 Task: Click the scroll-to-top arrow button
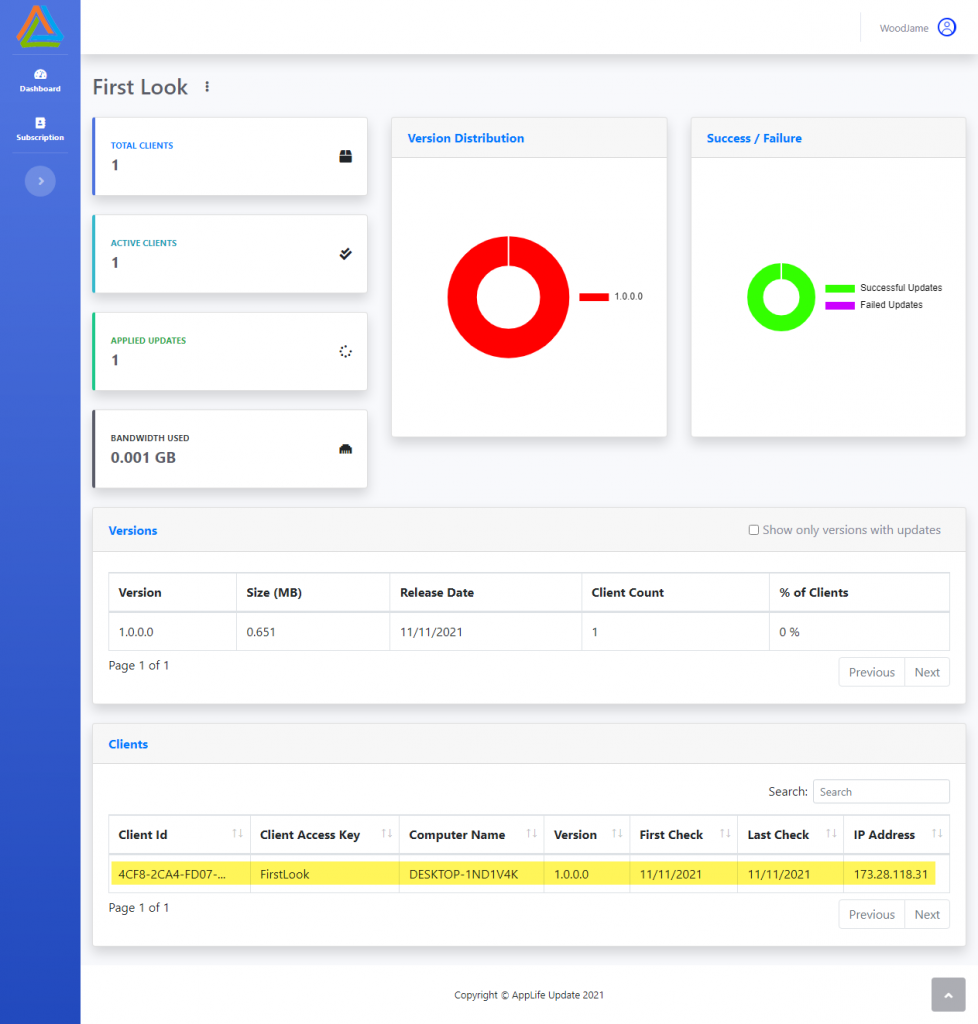[948, 995]
